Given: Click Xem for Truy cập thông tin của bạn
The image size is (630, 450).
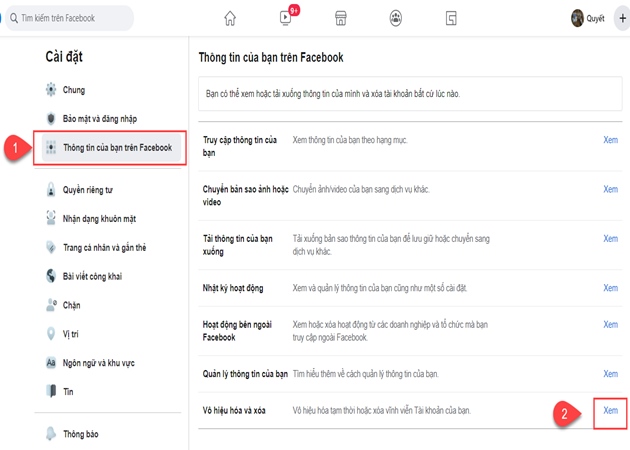Looking at the screenshot, I should point(610,140).
